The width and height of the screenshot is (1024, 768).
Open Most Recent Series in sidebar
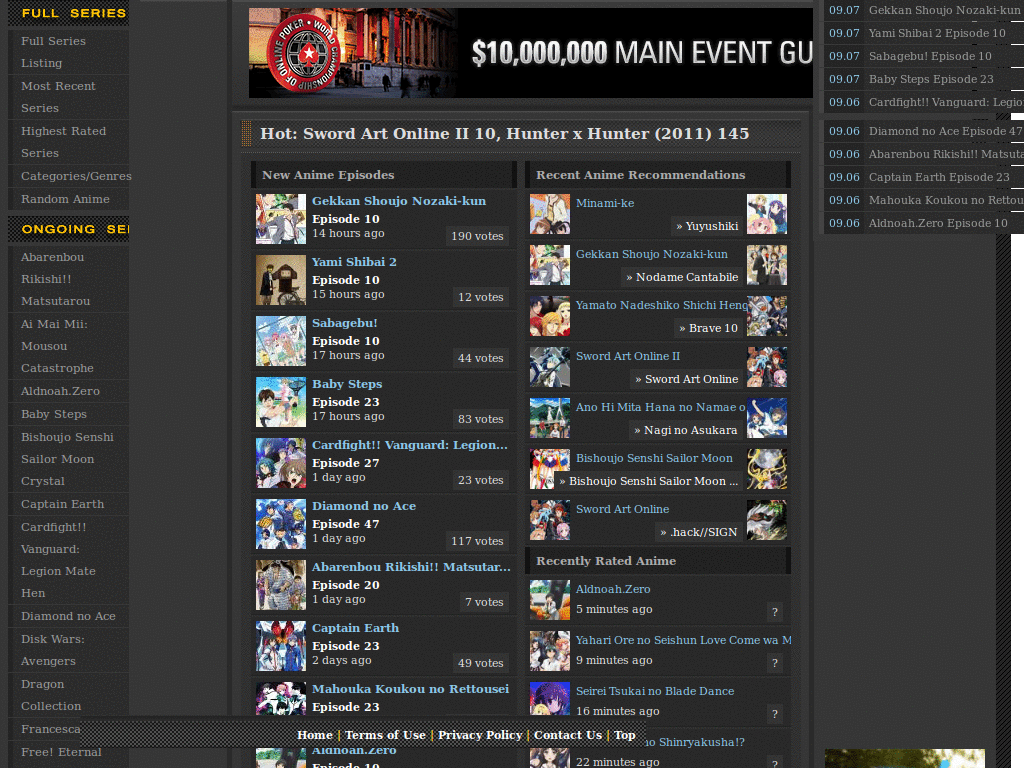tap(58, 97)
